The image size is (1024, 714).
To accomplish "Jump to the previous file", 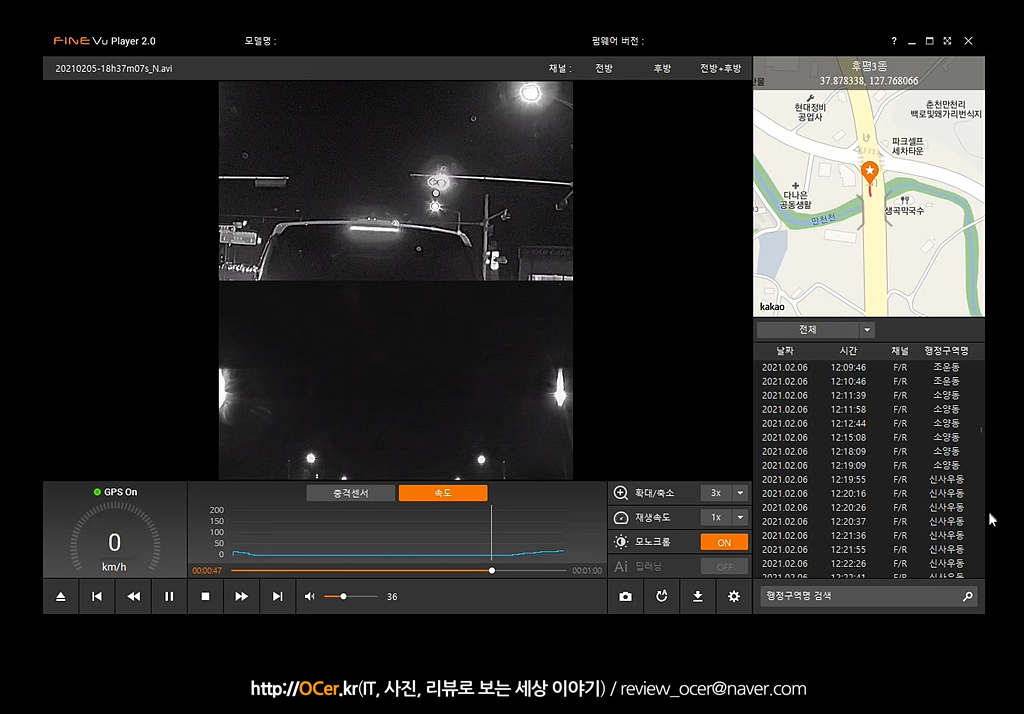I will pos(97,596).
